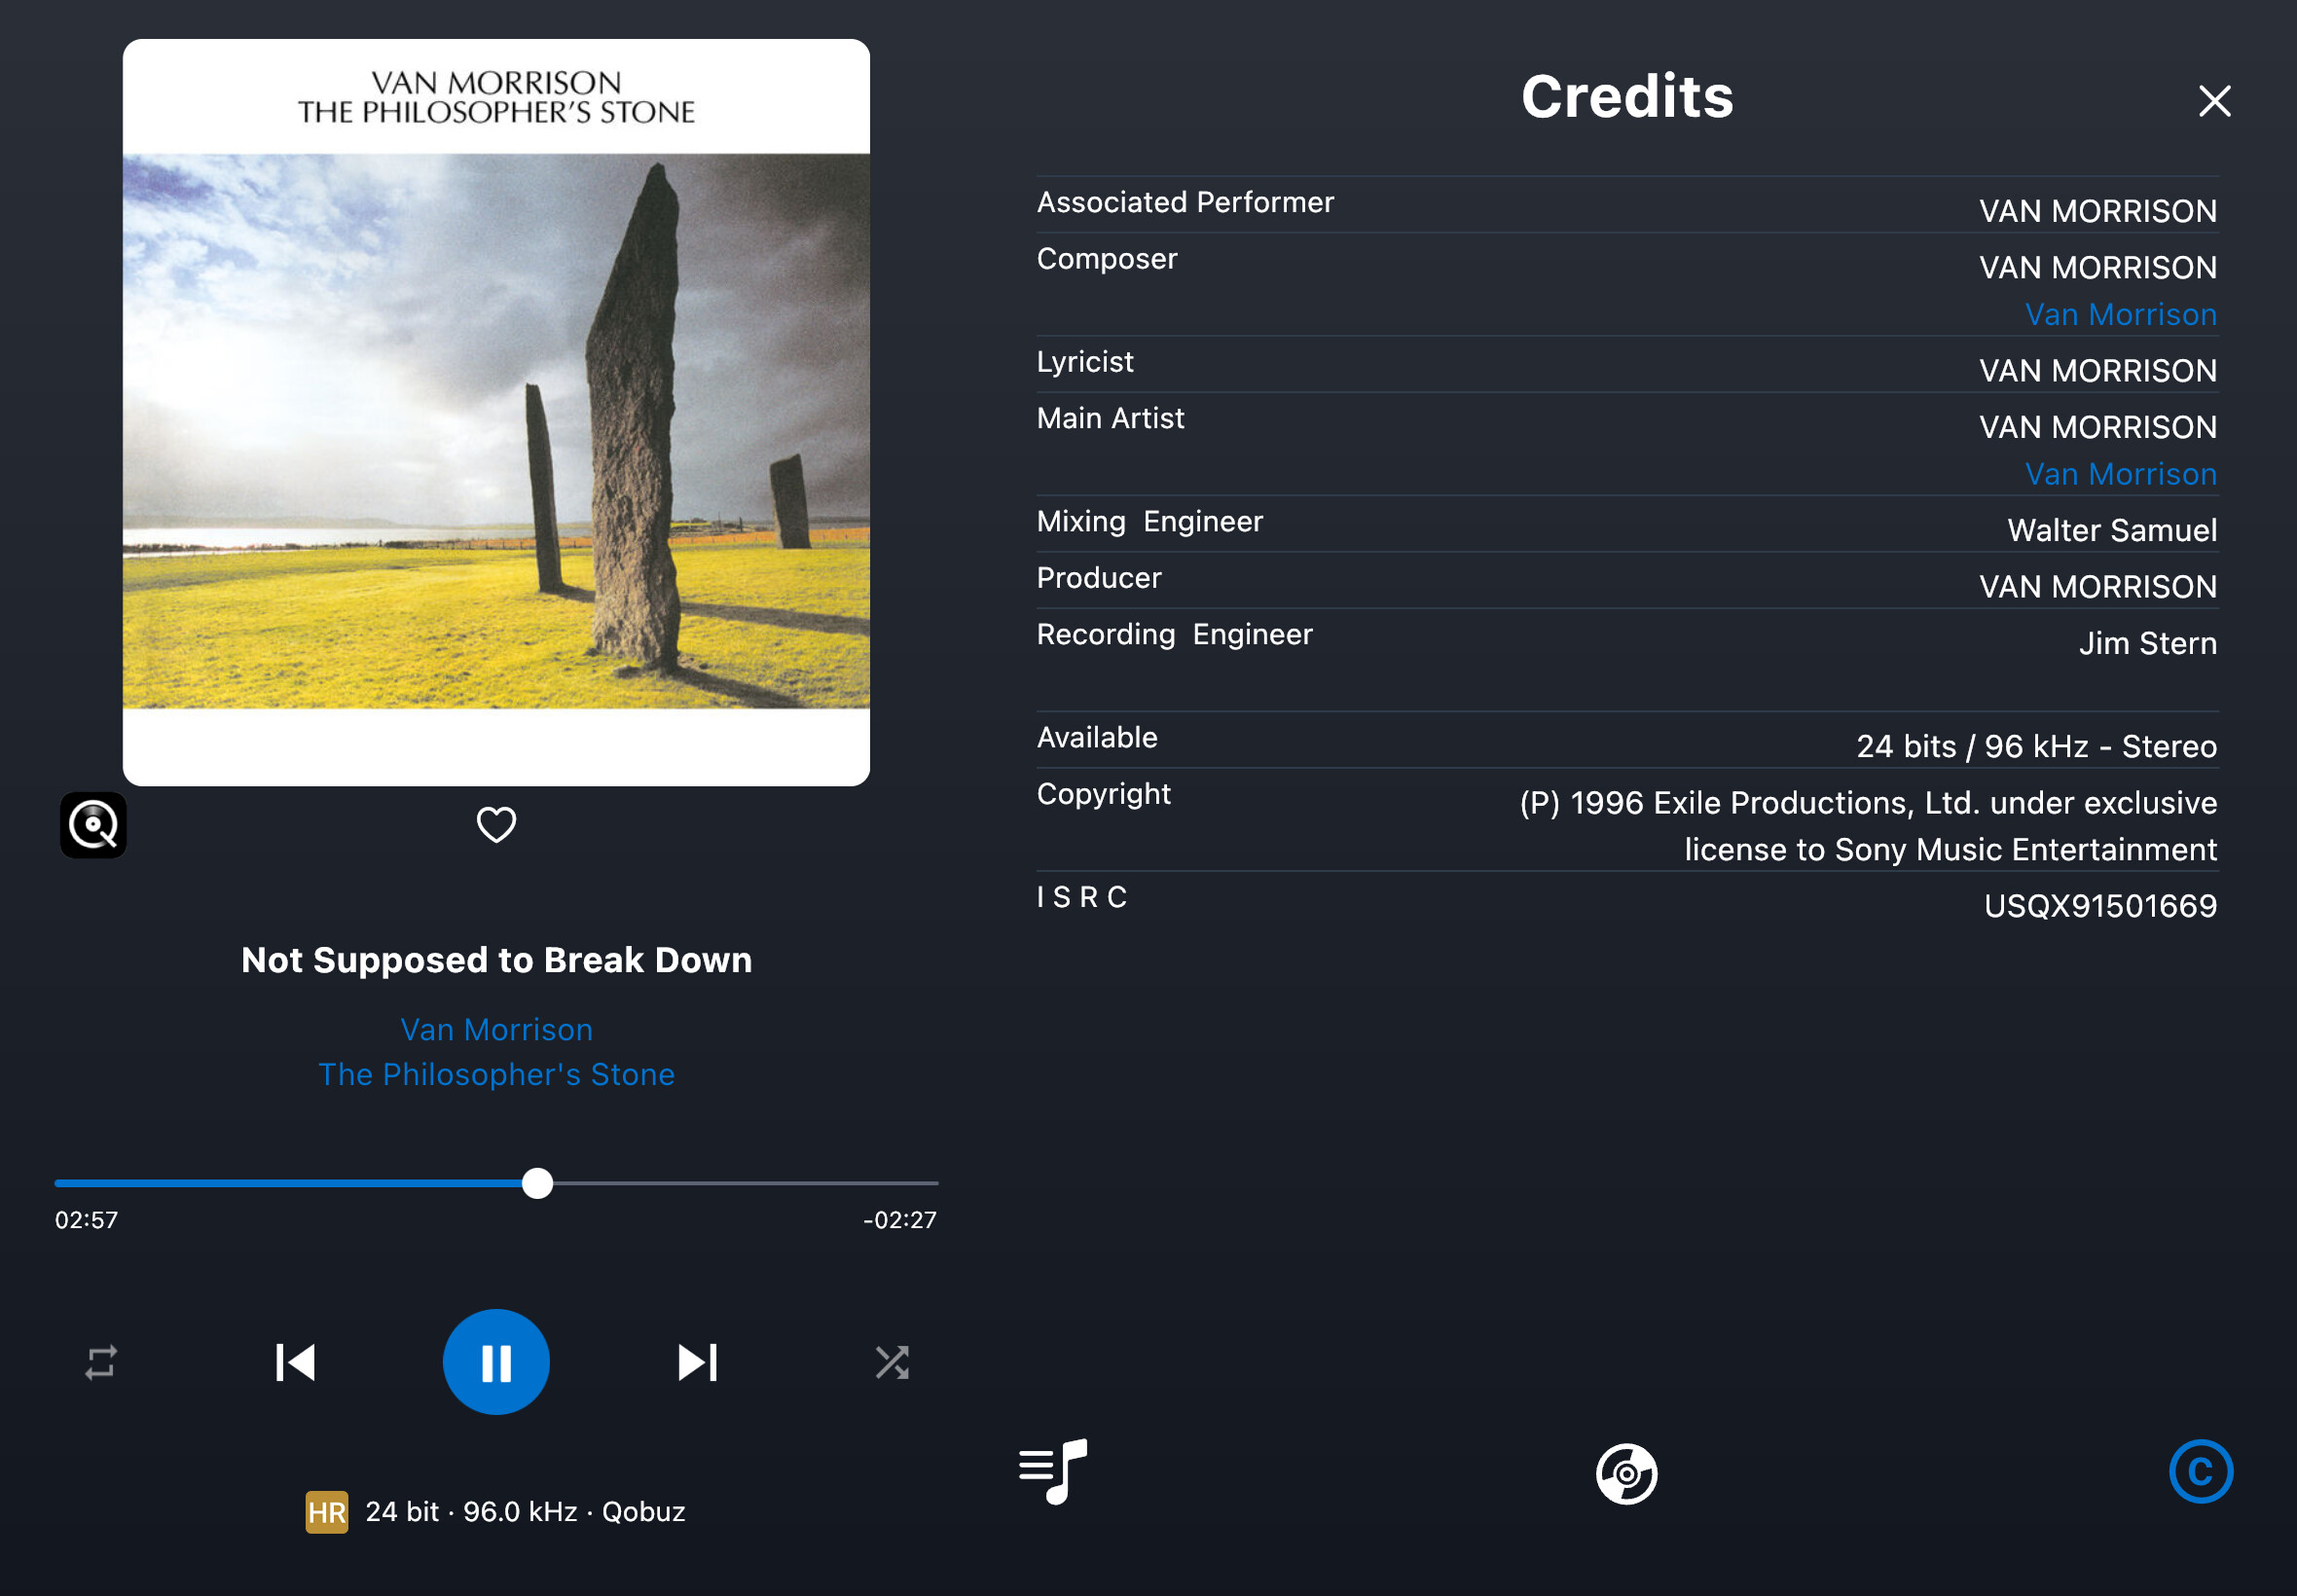Select the credits tab icon

2200,1472
